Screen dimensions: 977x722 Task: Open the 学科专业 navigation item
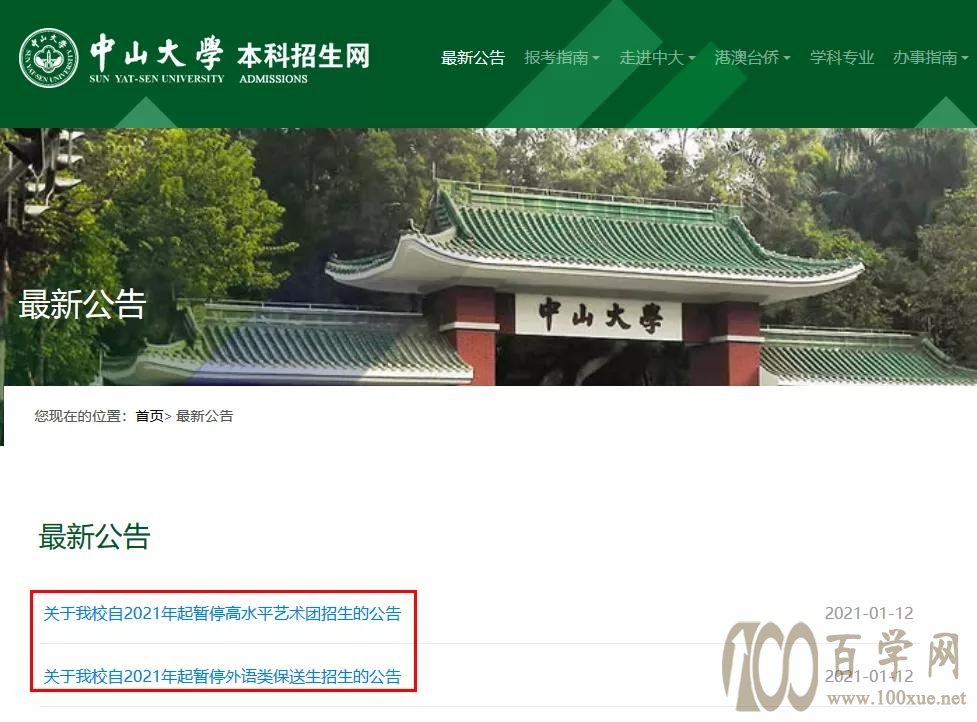pyautogui.click(x=842, y=57)
